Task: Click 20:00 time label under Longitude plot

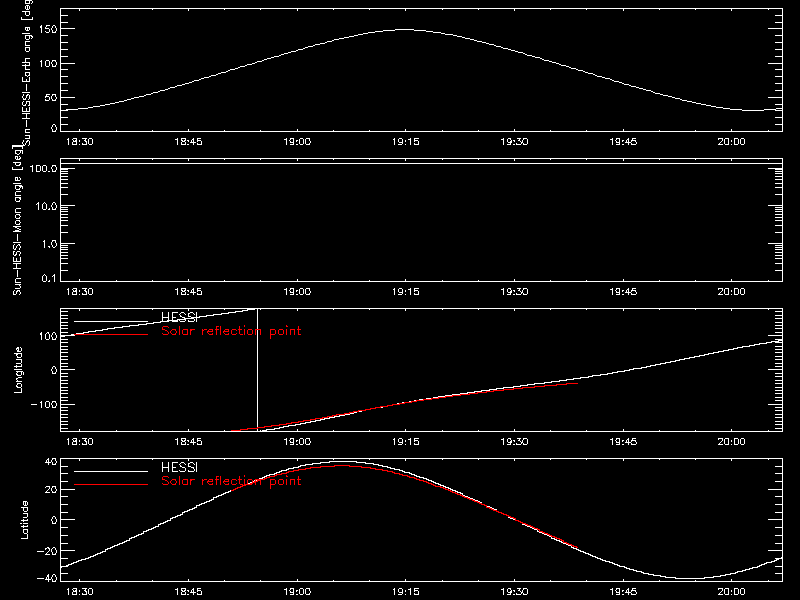Action: (x=731, y=442)
